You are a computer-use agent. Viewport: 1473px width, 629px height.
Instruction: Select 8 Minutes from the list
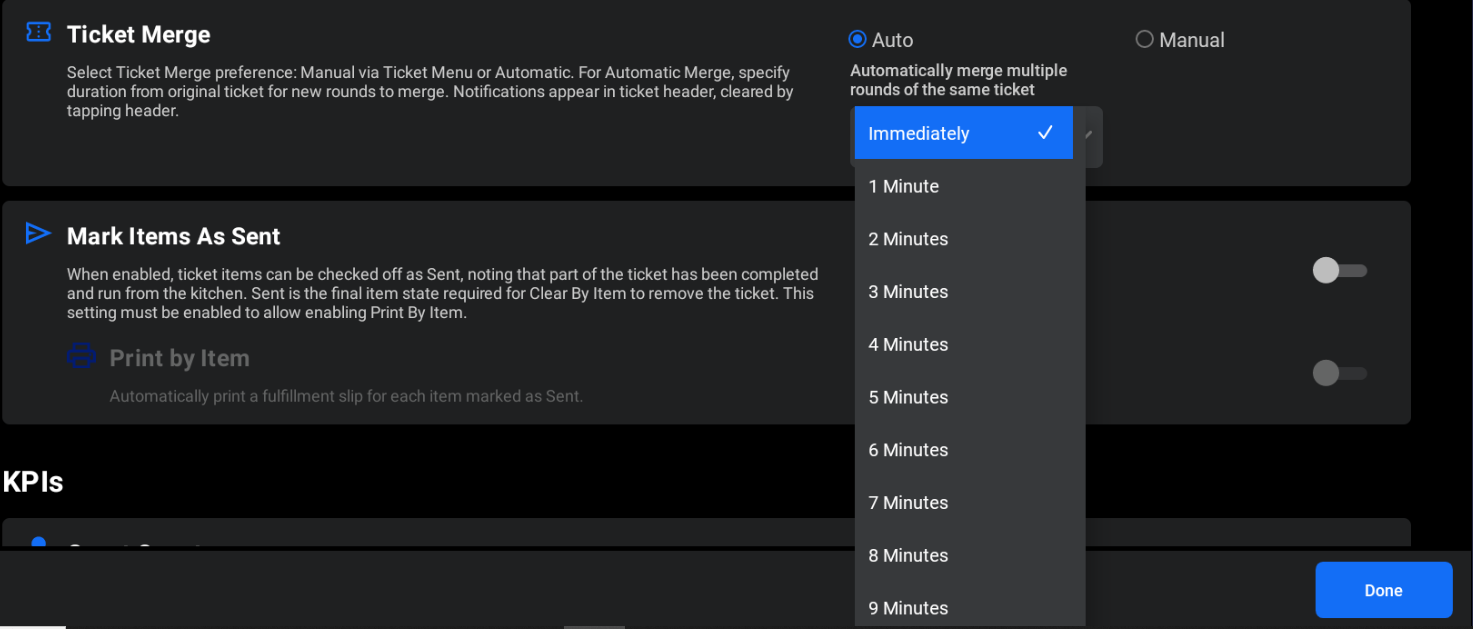click(x=908, y=556)
